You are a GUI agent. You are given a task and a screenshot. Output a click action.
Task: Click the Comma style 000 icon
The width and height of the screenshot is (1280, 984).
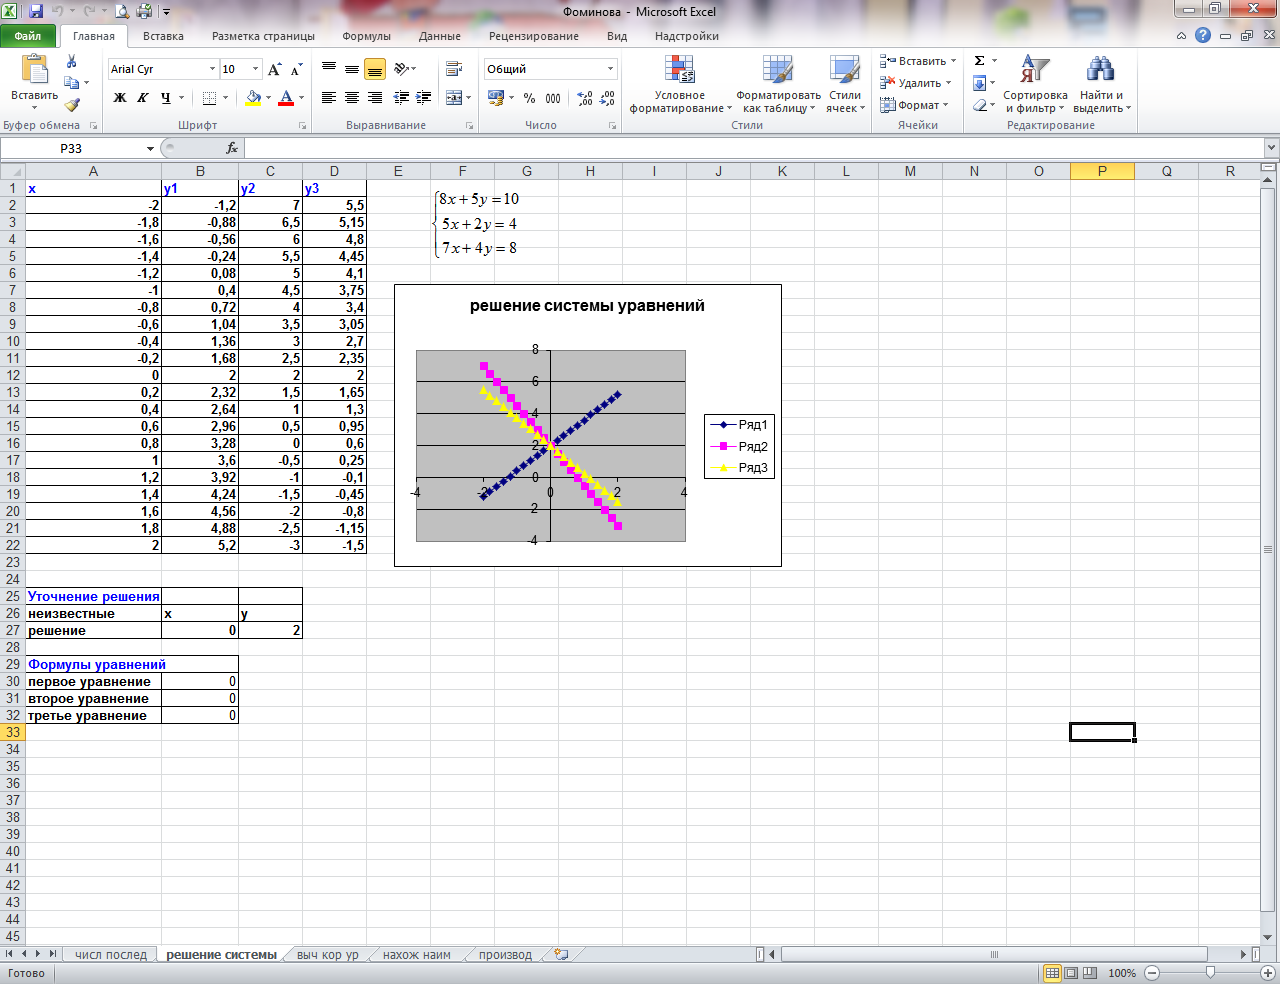pos(553,98)
